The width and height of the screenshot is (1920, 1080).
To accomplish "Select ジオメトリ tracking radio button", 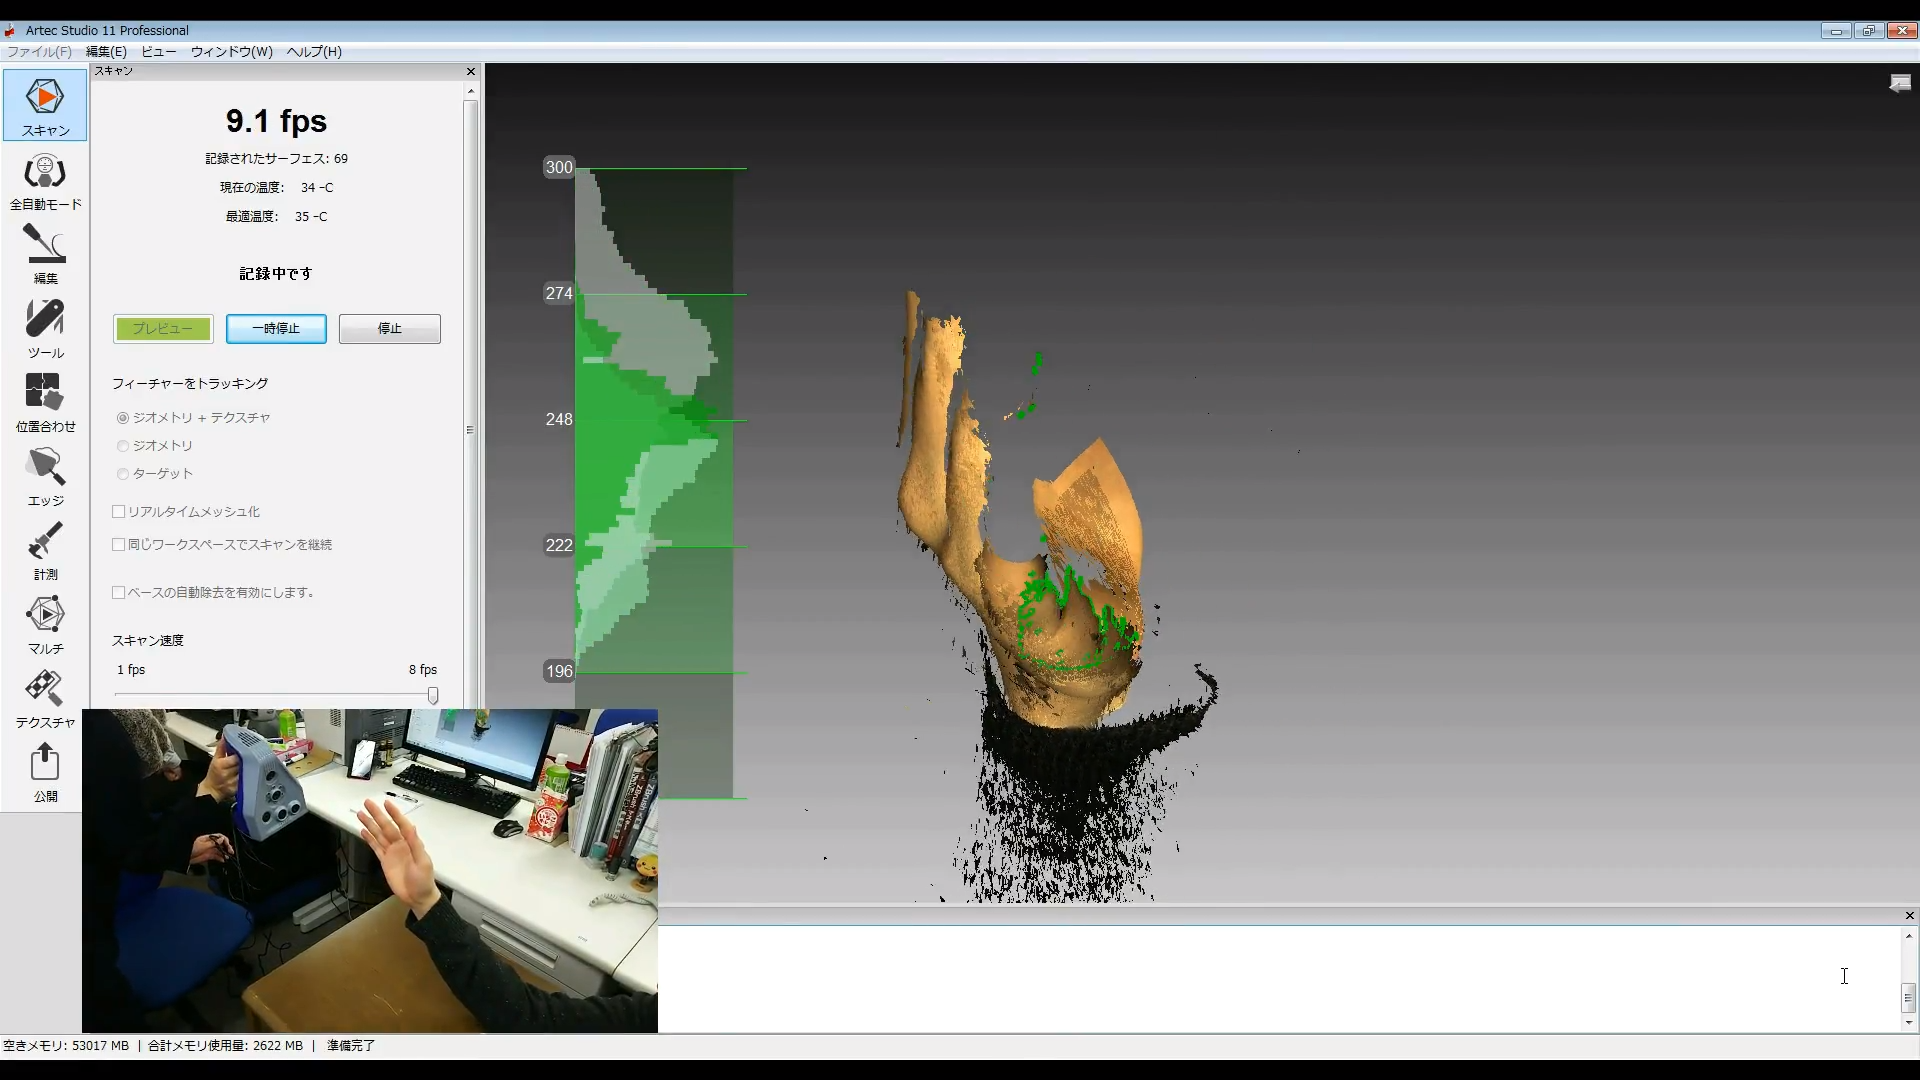I will click(123, 445).
